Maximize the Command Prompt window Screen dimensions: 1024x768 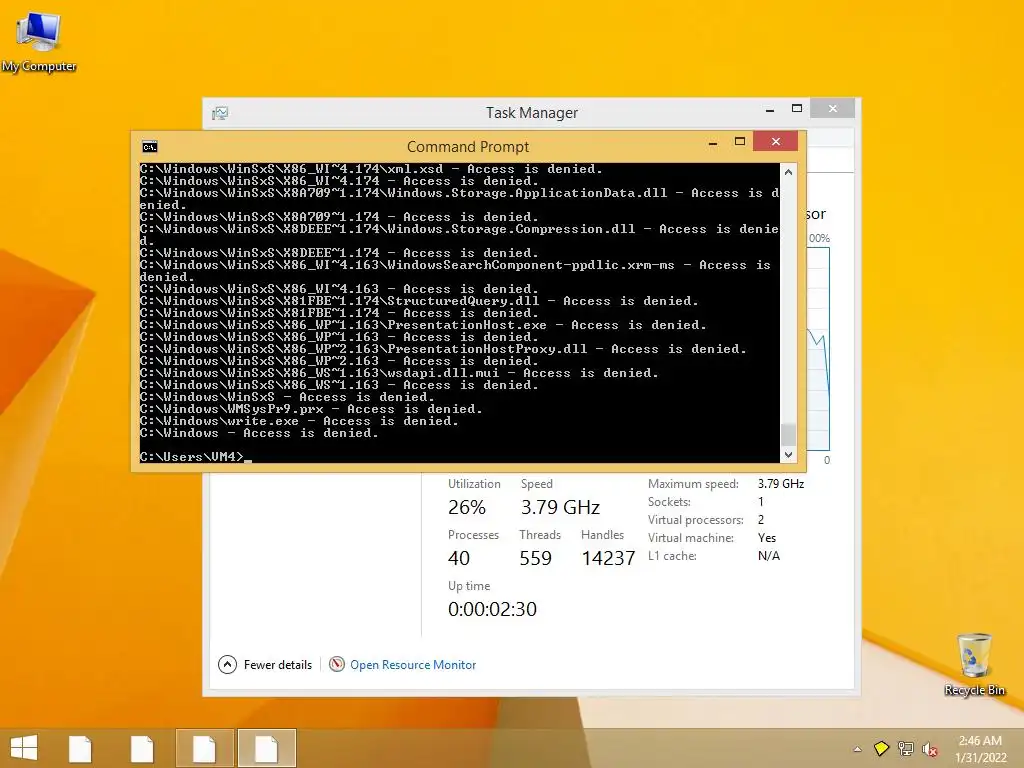[740, 142]
